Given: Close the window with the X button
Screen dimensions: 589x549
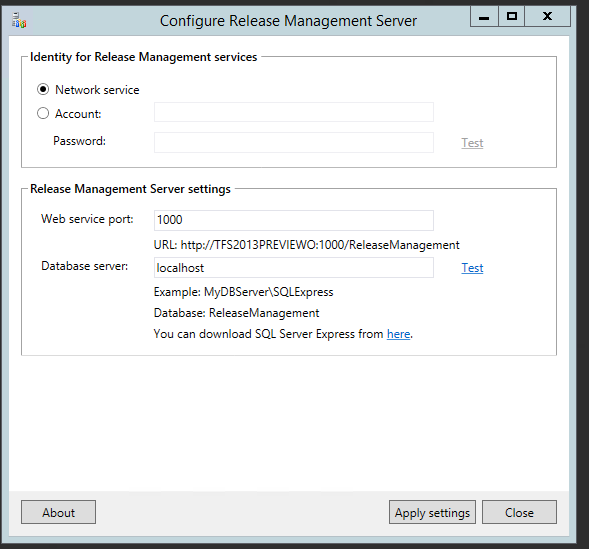Looking at the screenshot, I should (547, 17).
